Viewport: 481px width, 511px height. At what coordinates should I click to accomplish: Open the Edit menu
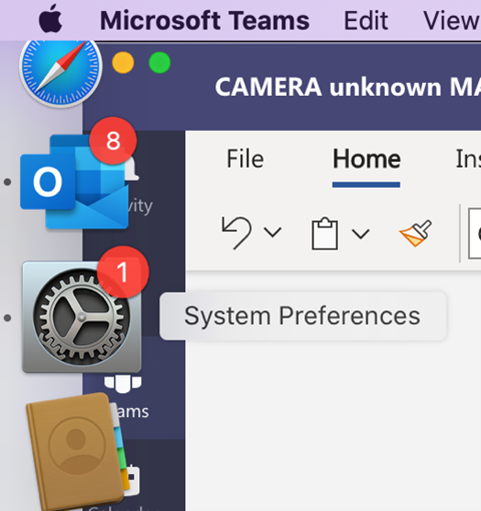click(x=366, y=21)
